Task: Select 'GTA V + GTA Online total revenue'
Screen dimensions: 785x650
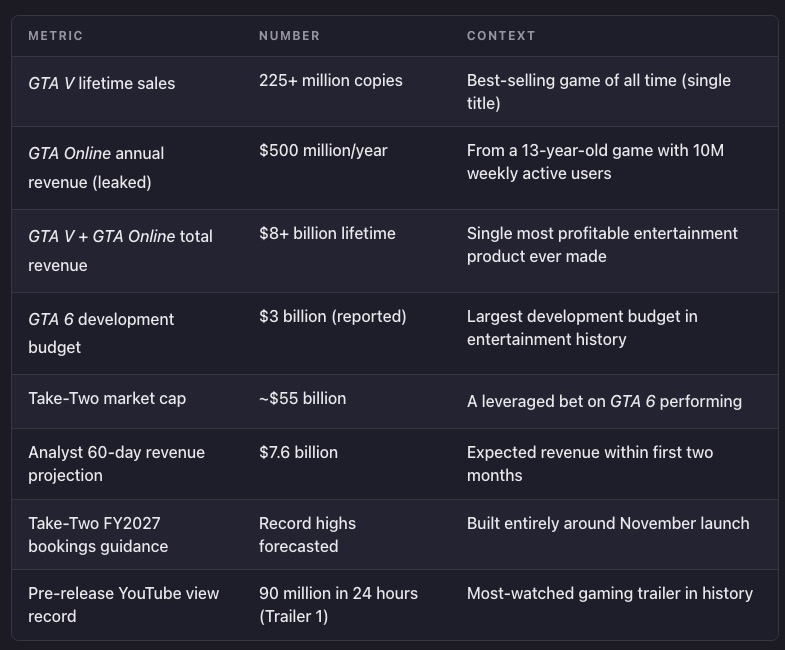Action: coord(120,250)
